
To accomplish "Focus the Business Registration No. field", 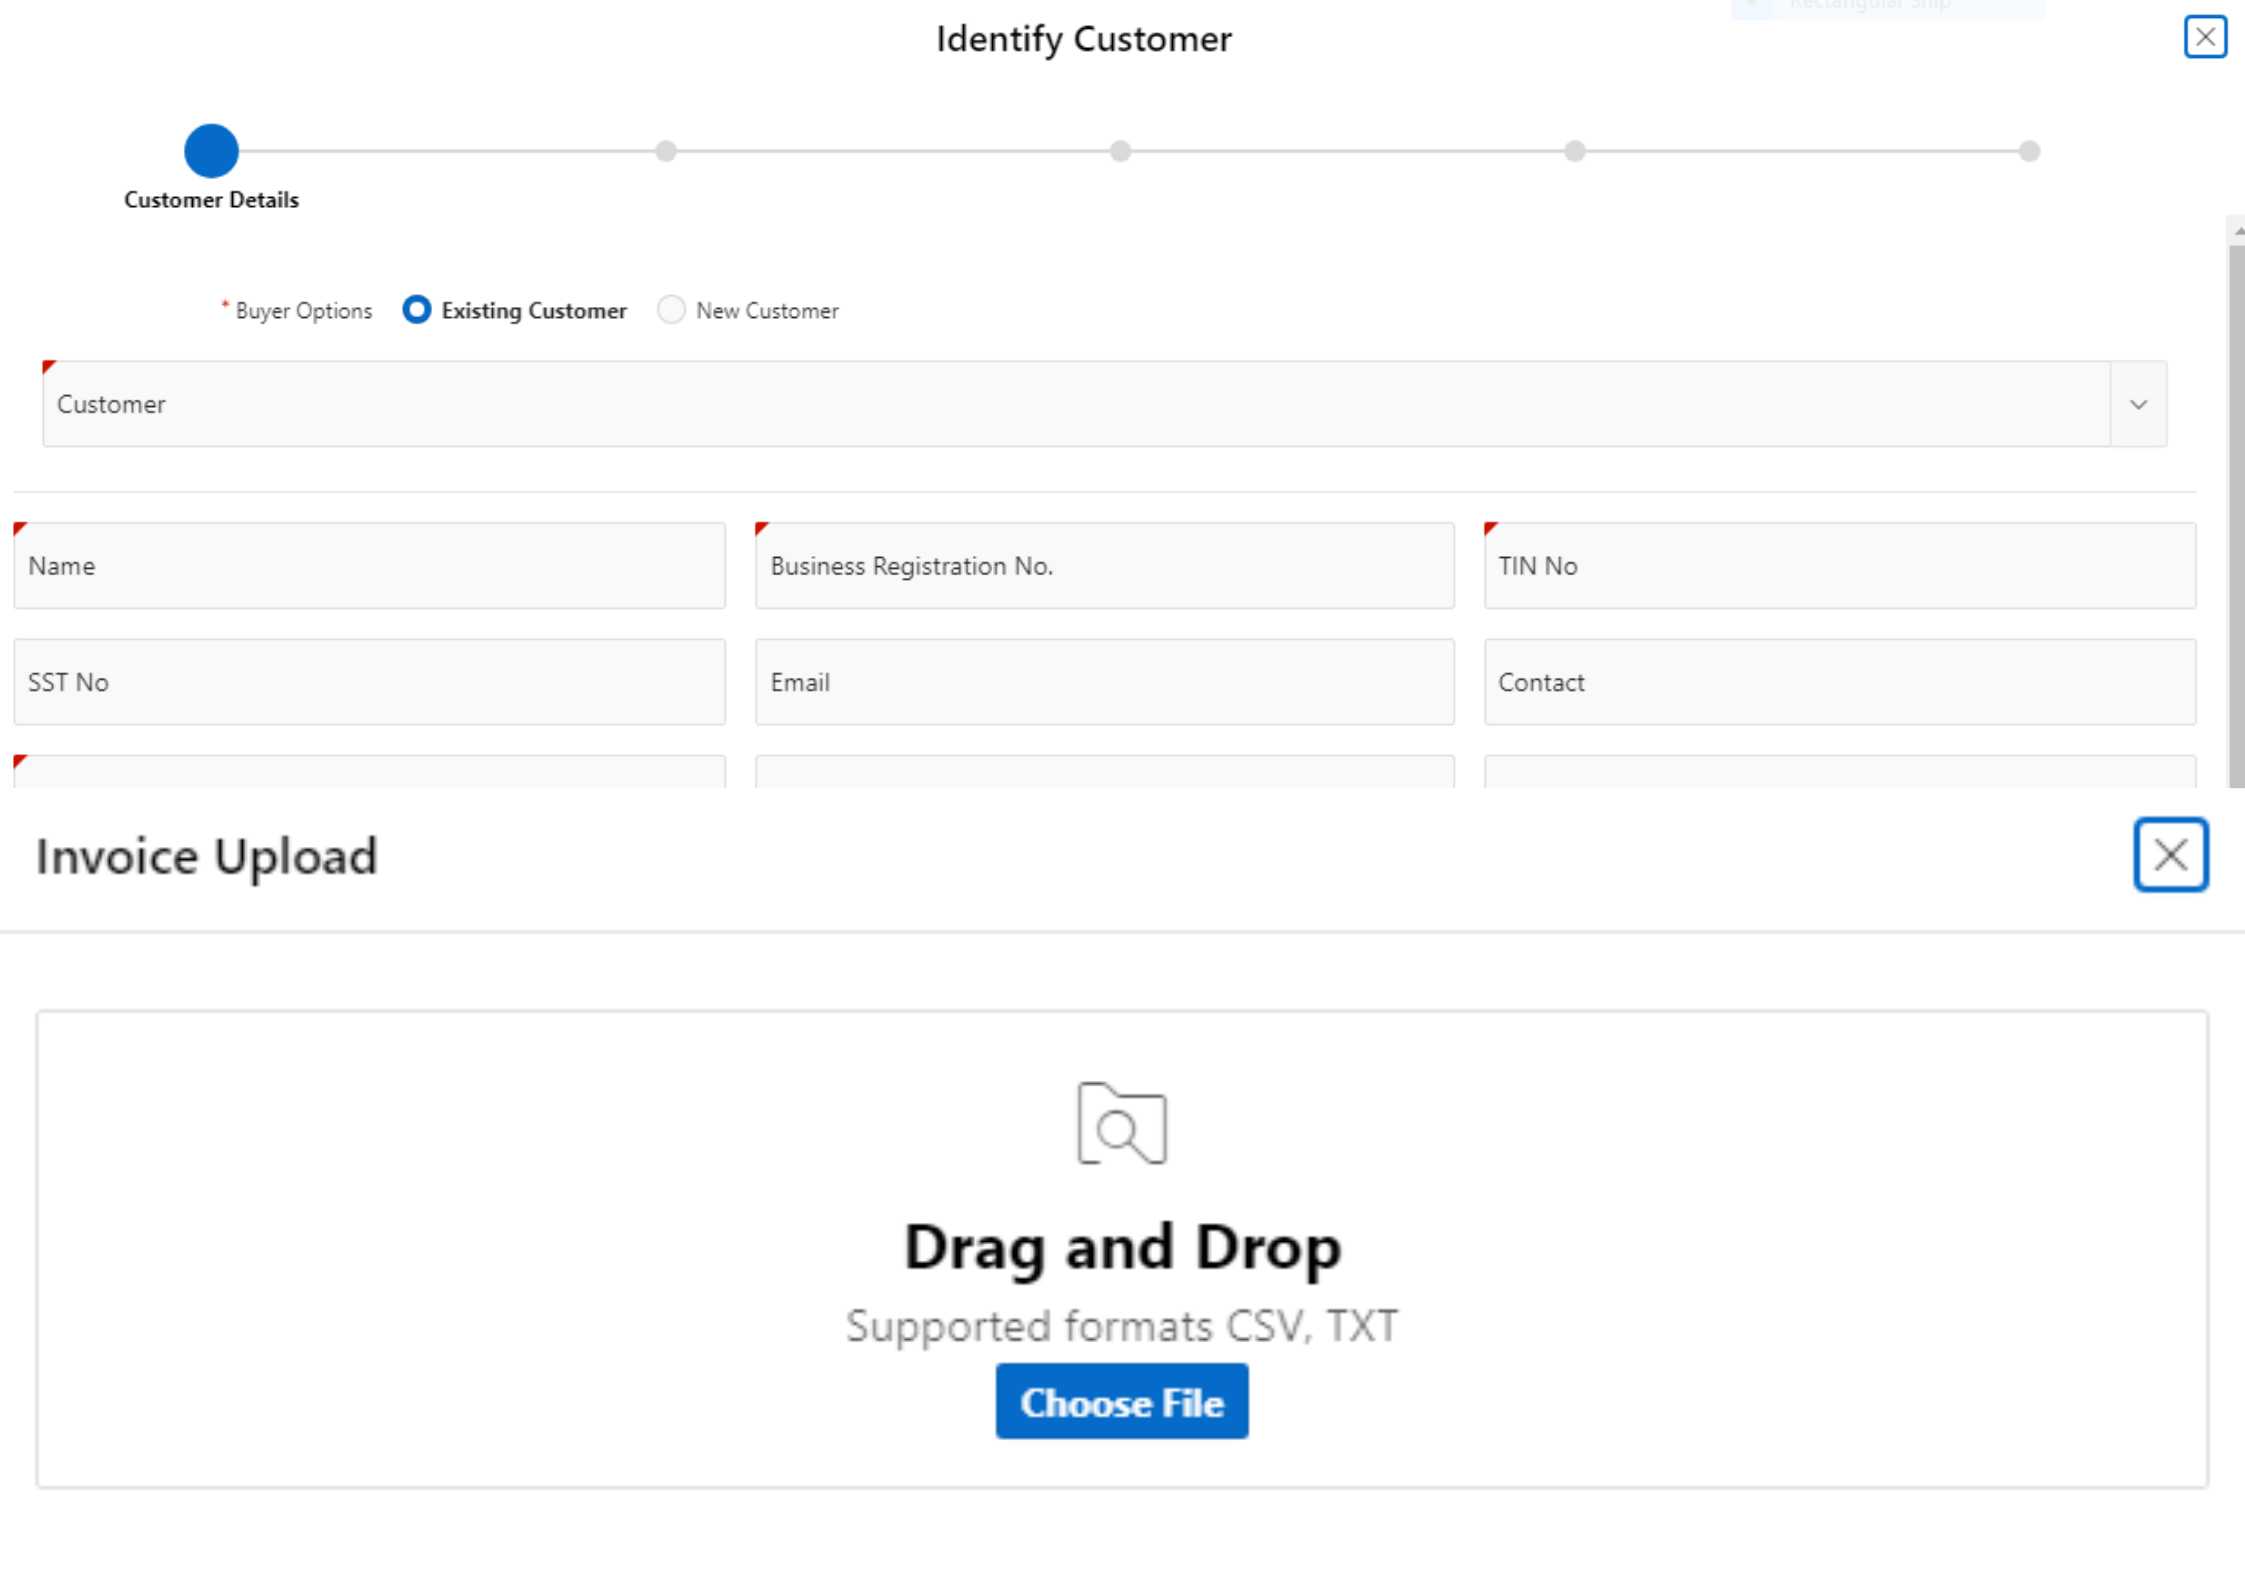I will tap(1104, 566).
